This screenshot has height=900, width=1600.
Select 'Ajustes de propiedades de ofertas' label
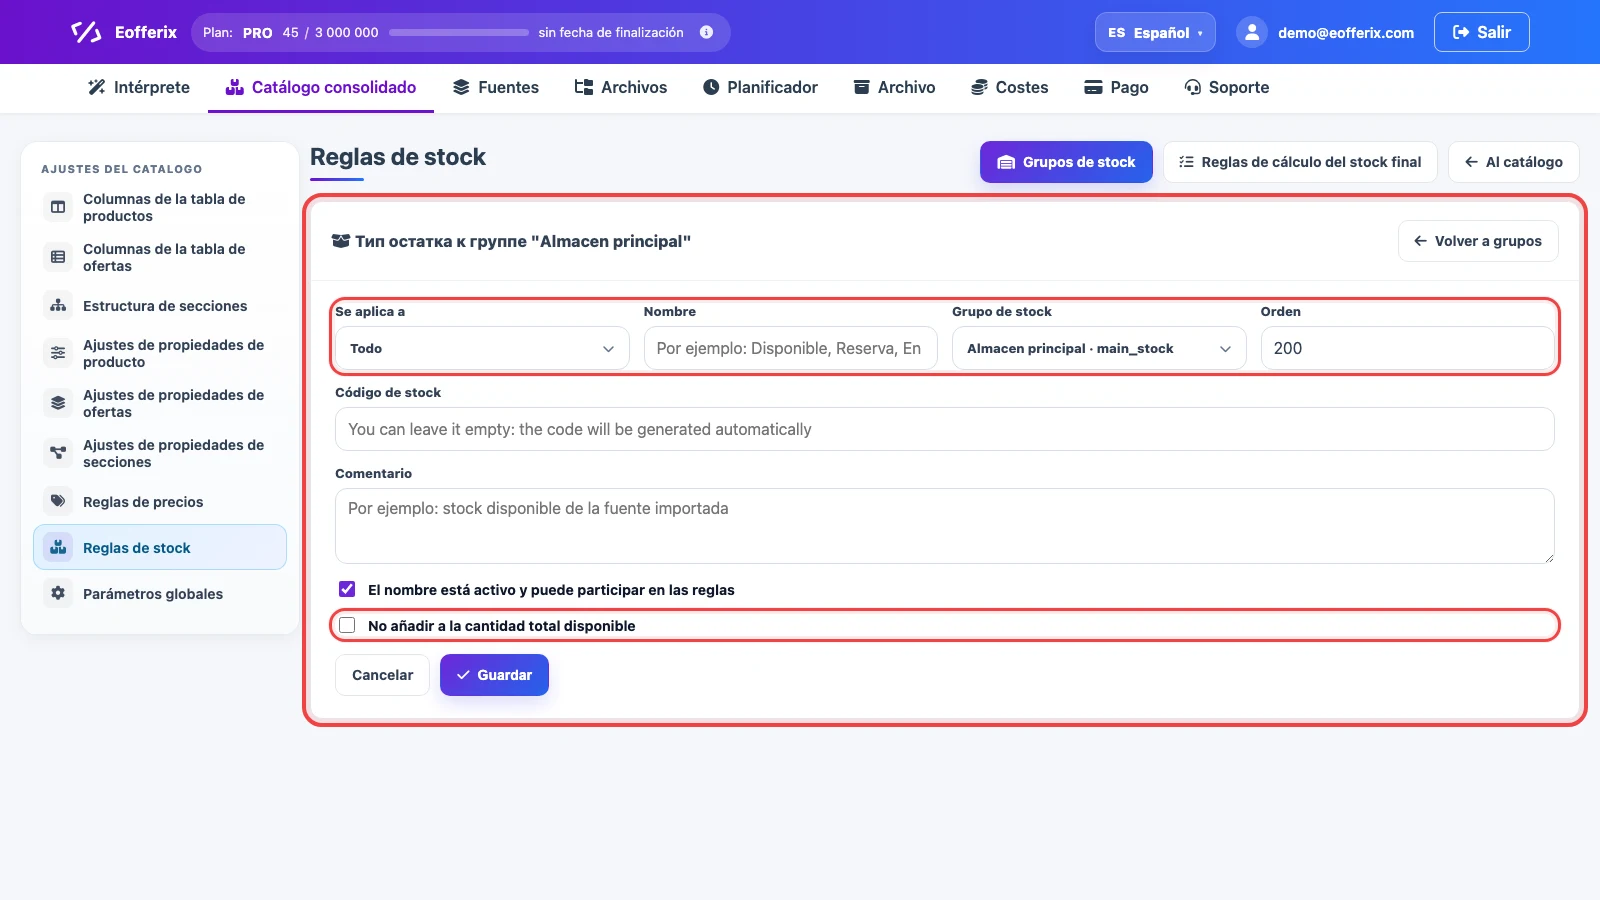(173, 403)
